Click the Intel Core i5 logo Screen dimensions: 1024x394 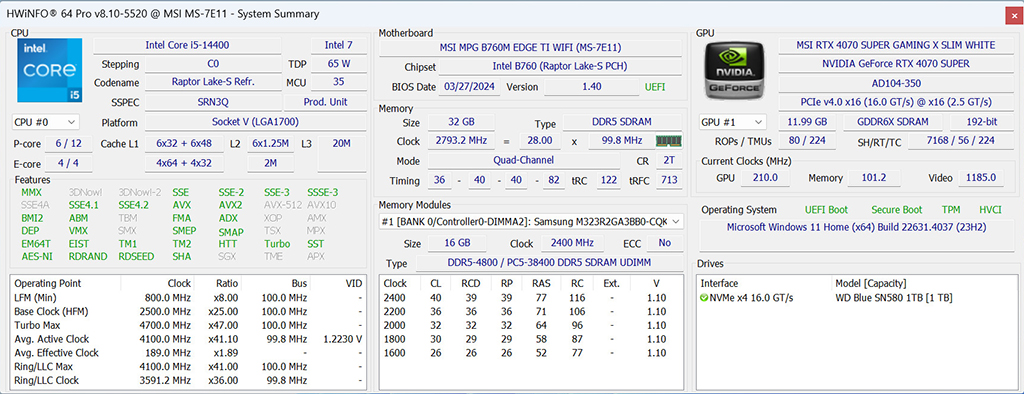coord(50,71)
